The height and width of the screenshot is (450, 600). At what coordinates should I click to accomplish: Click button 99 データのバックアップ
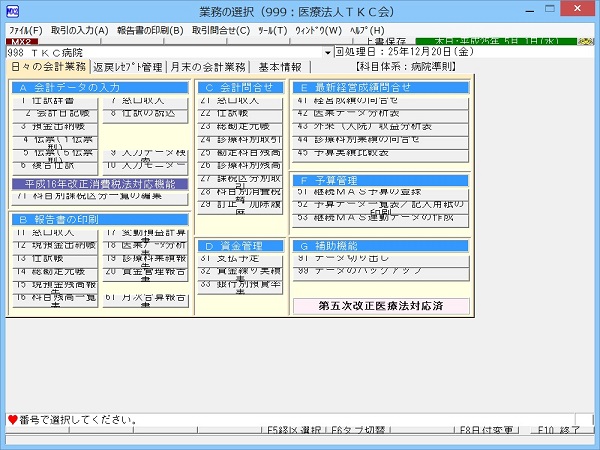[381, 275]
